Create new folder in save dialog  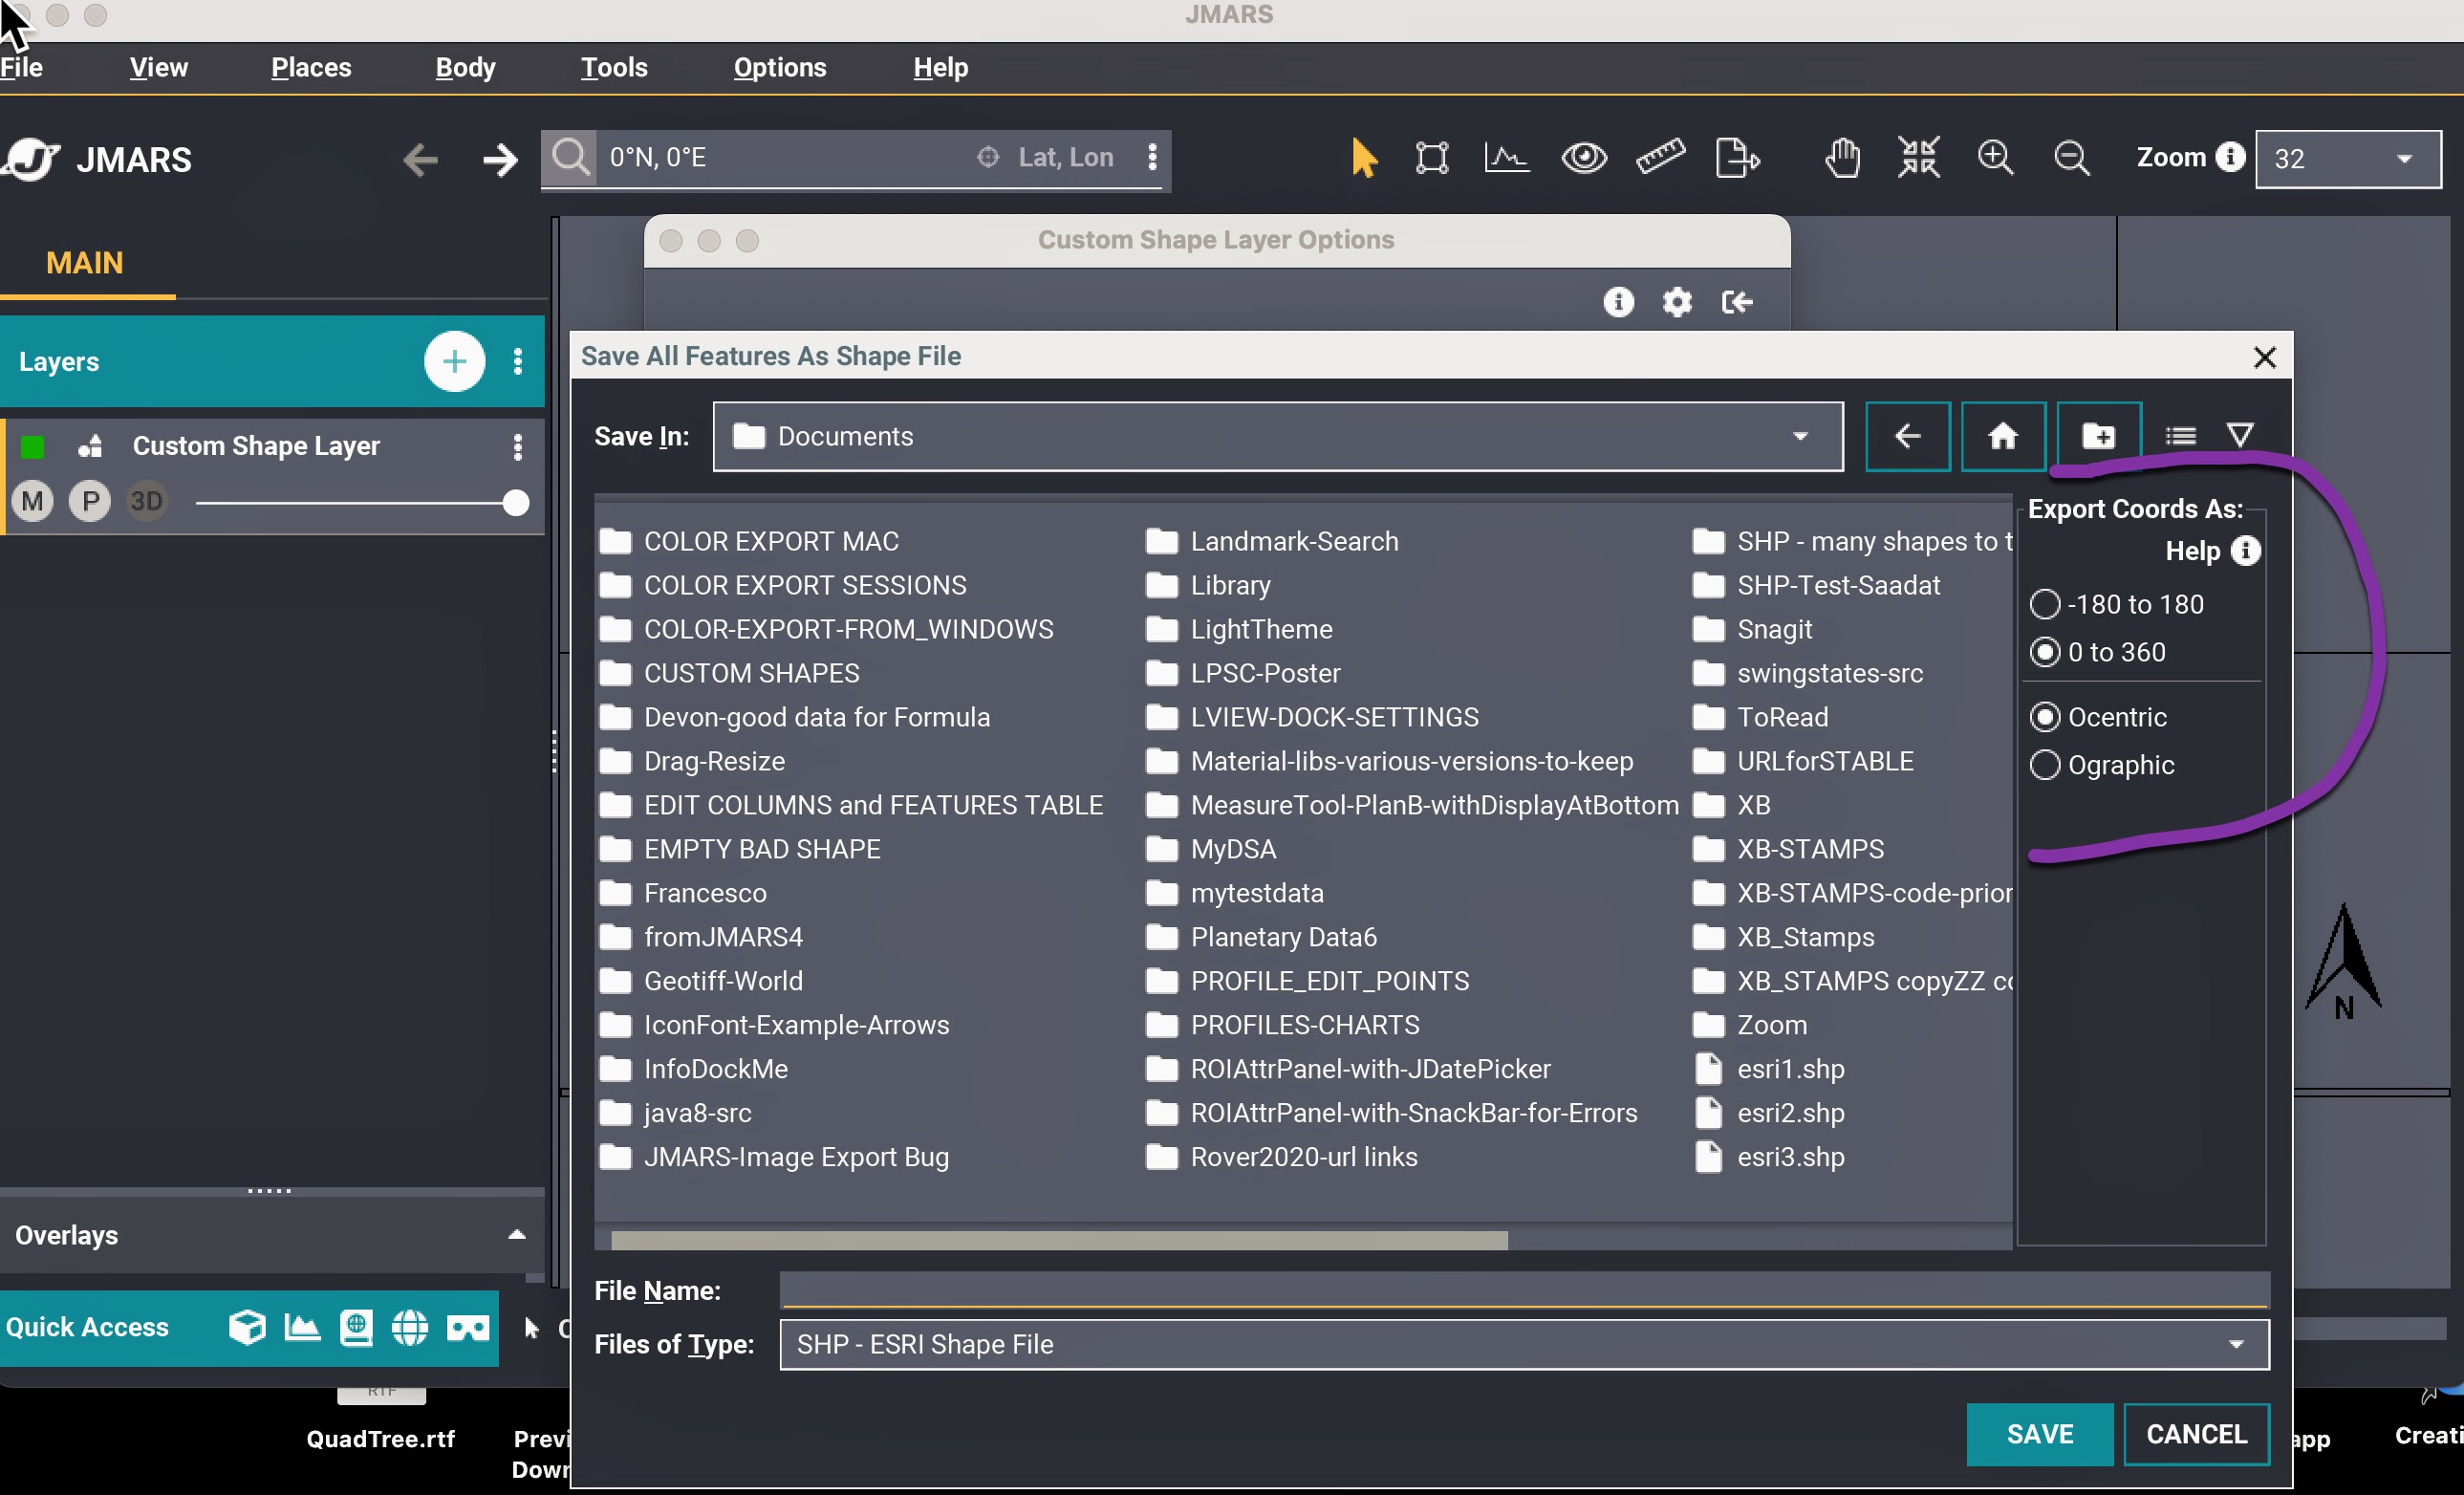coord(2098,436)
